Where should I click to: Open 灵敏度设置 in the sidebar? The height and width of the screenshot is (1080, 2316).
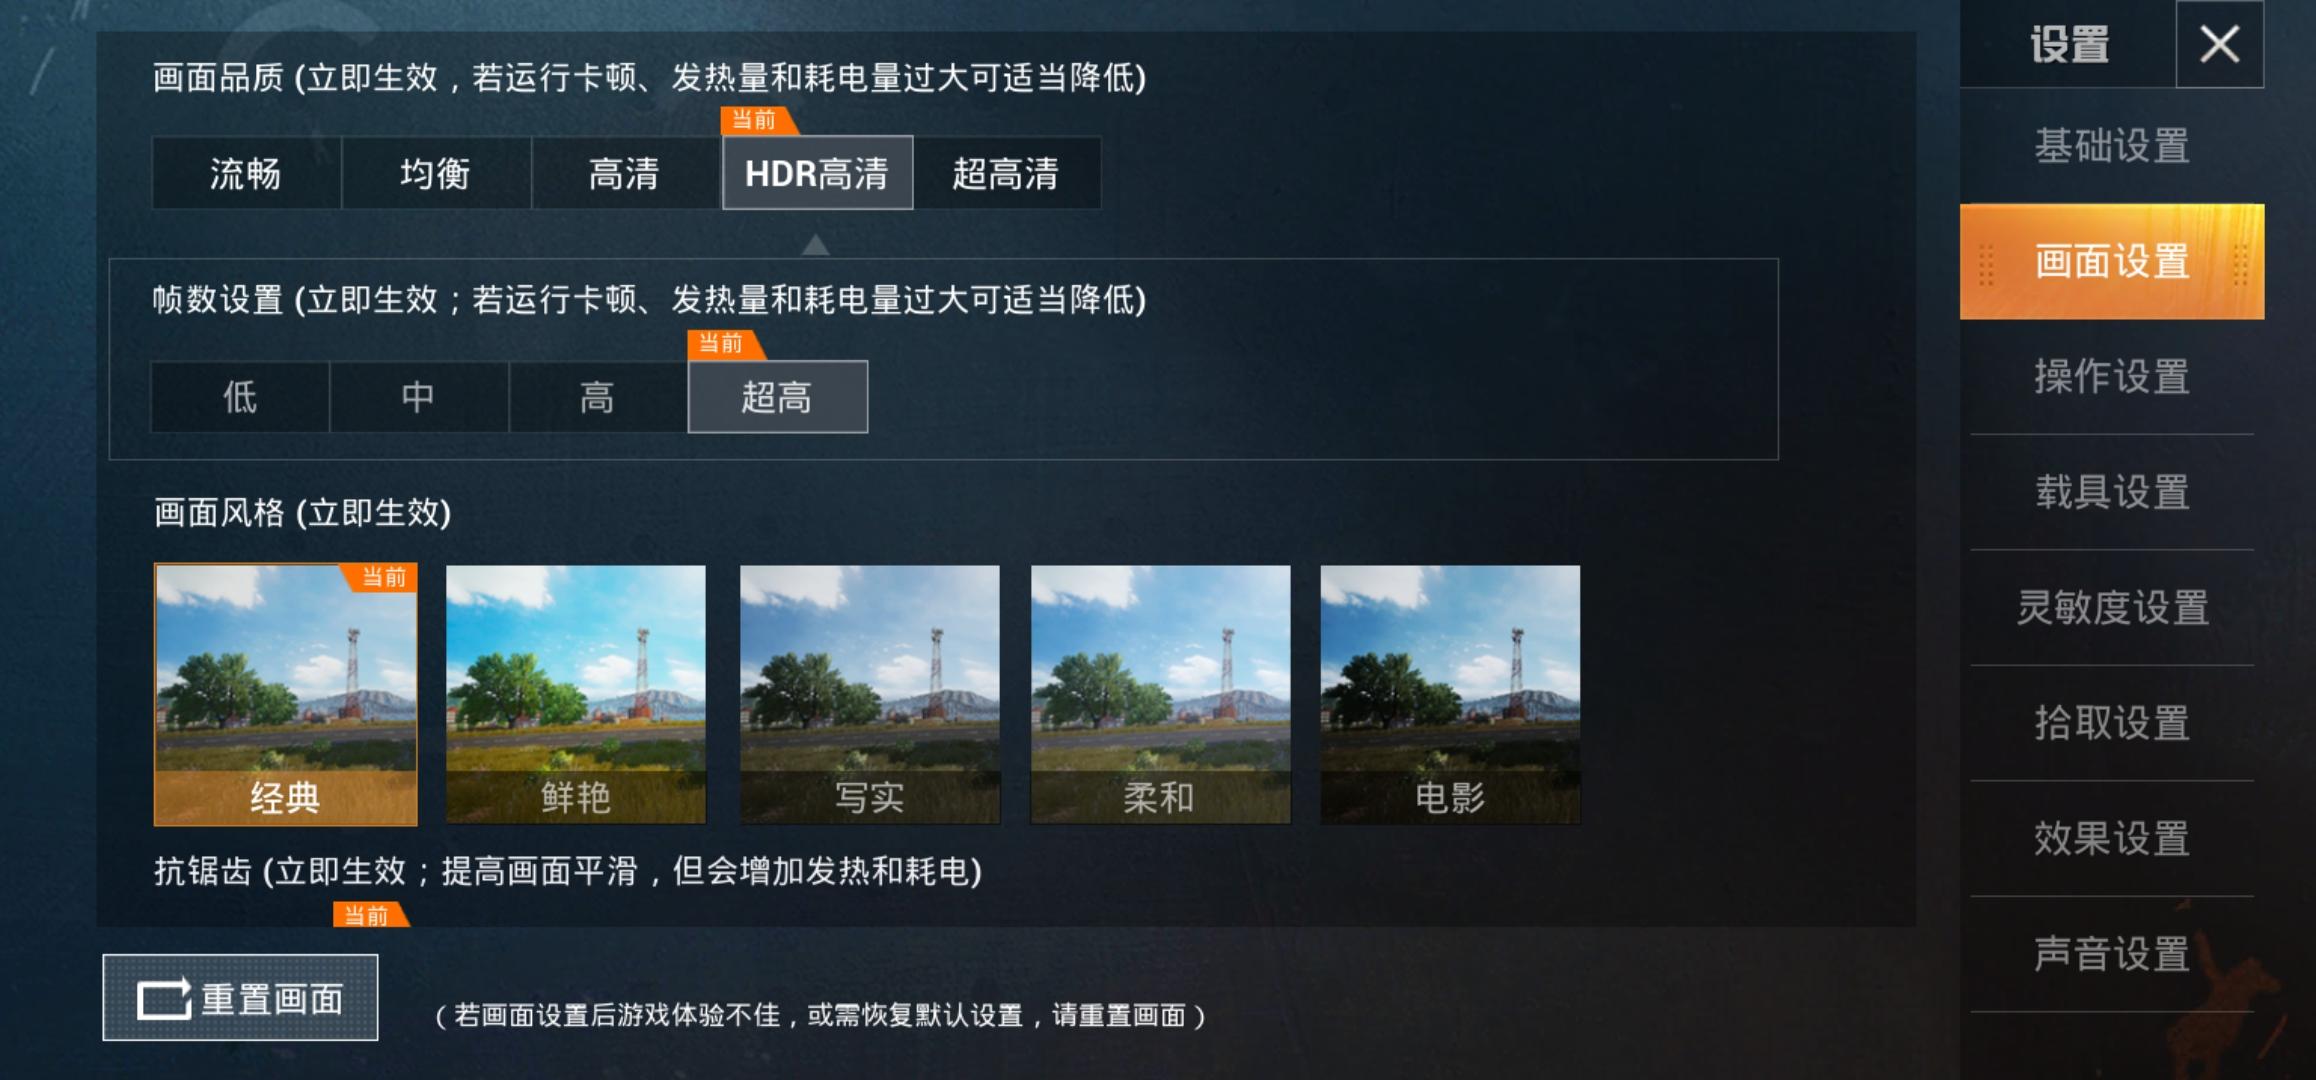pos(2112,608)
